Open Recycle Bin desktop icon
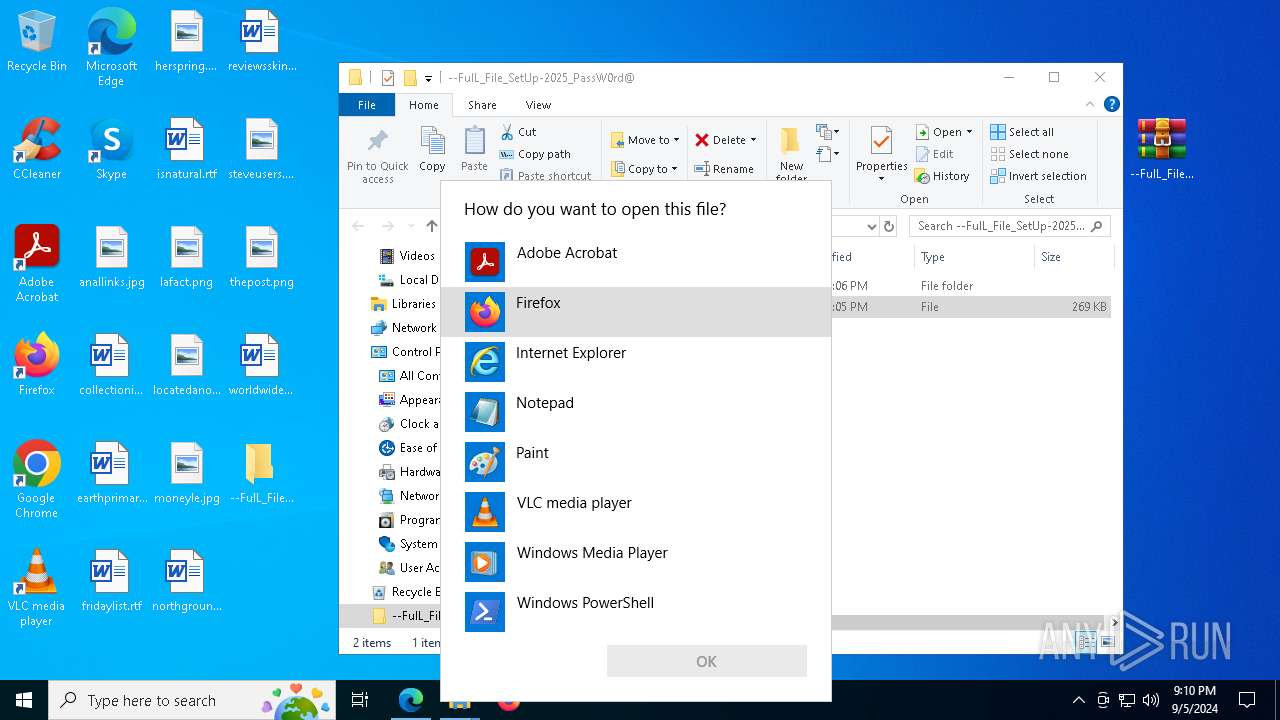Viewport: 1280px width, 720px height. pos(36,43)
